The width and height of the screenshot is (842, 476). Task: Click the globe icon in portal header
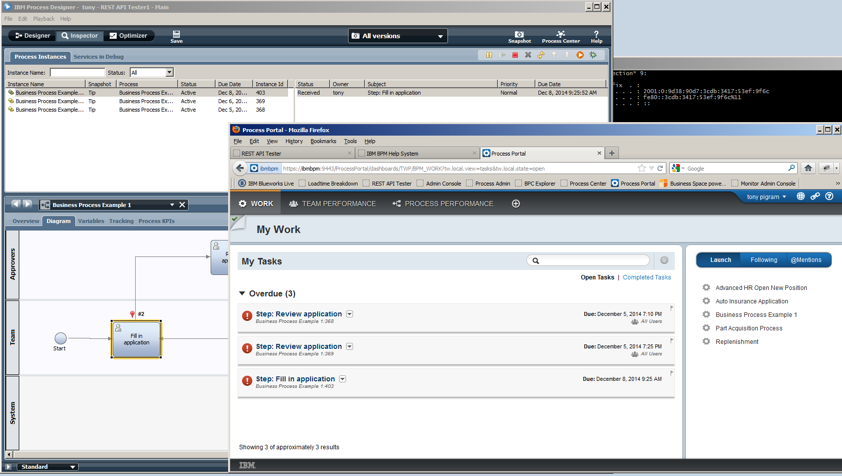point(801,197)
